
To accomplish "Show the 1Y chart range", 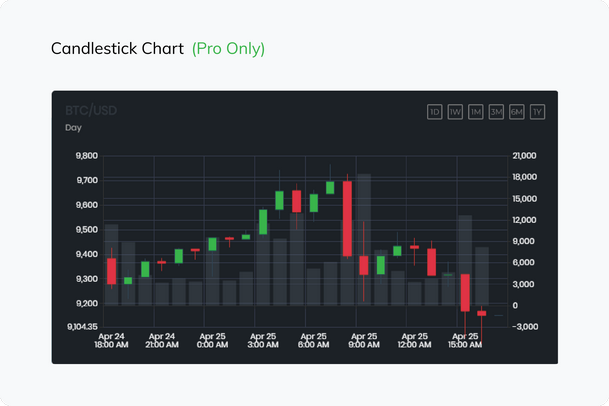I will [538, 111].
